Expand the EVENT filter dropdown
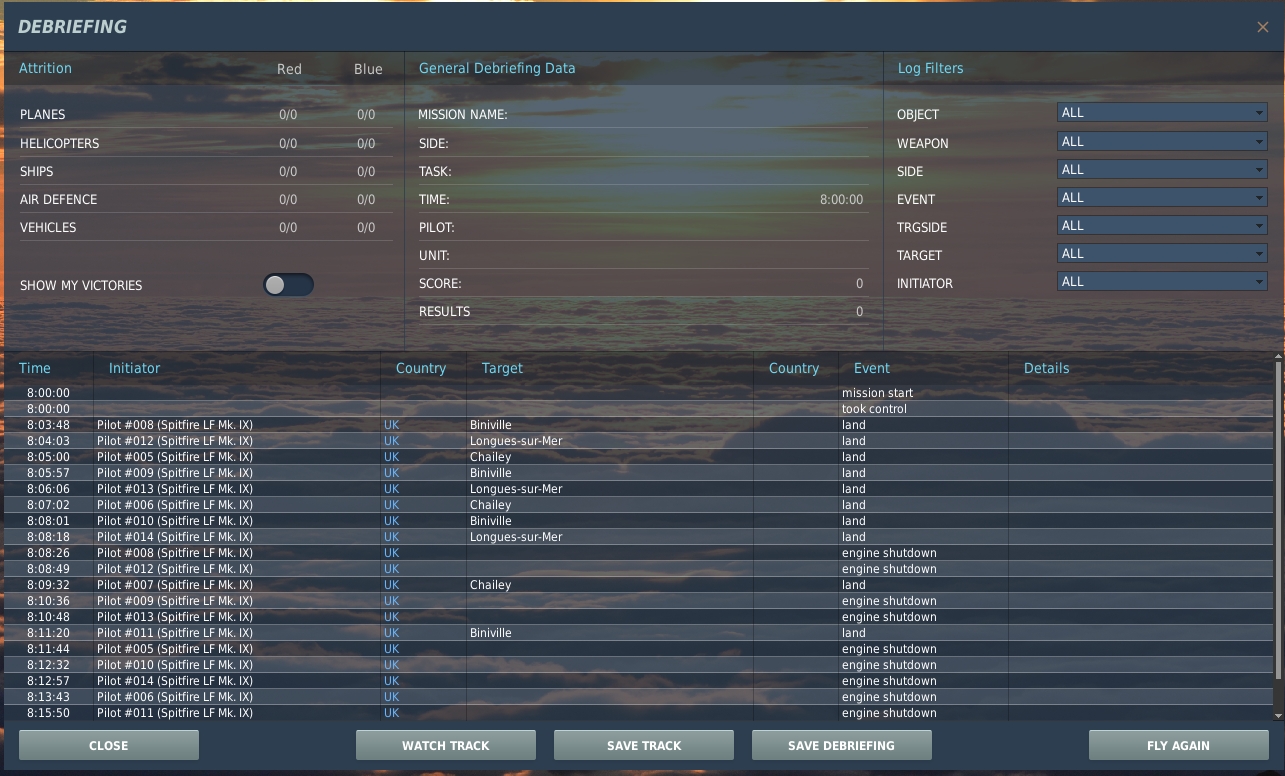This screenshot has height=776, width=1285. [x=1162, y=197]
